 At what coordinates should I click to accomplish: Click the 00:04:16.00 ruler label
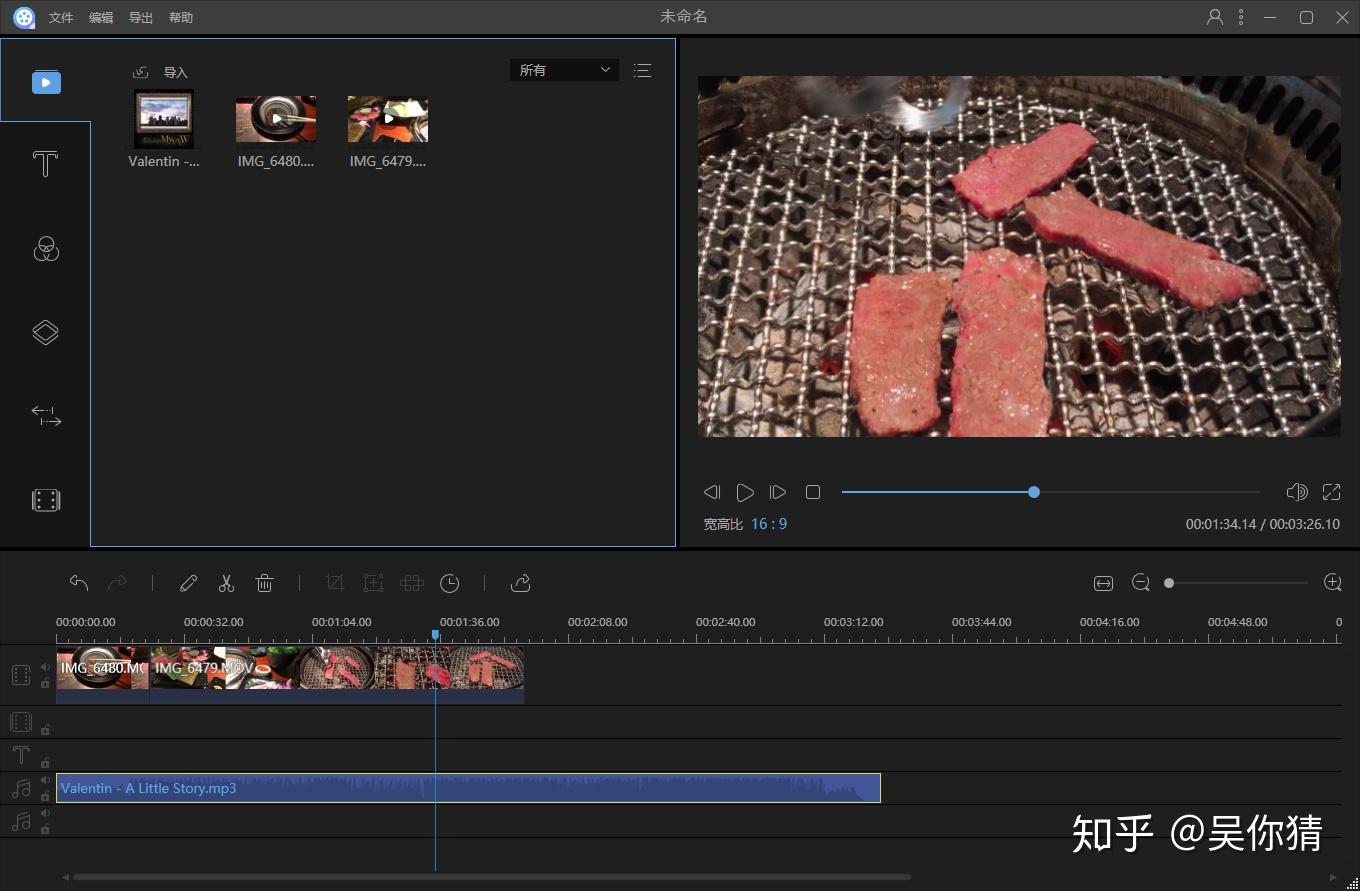[x=1110, y=622]
